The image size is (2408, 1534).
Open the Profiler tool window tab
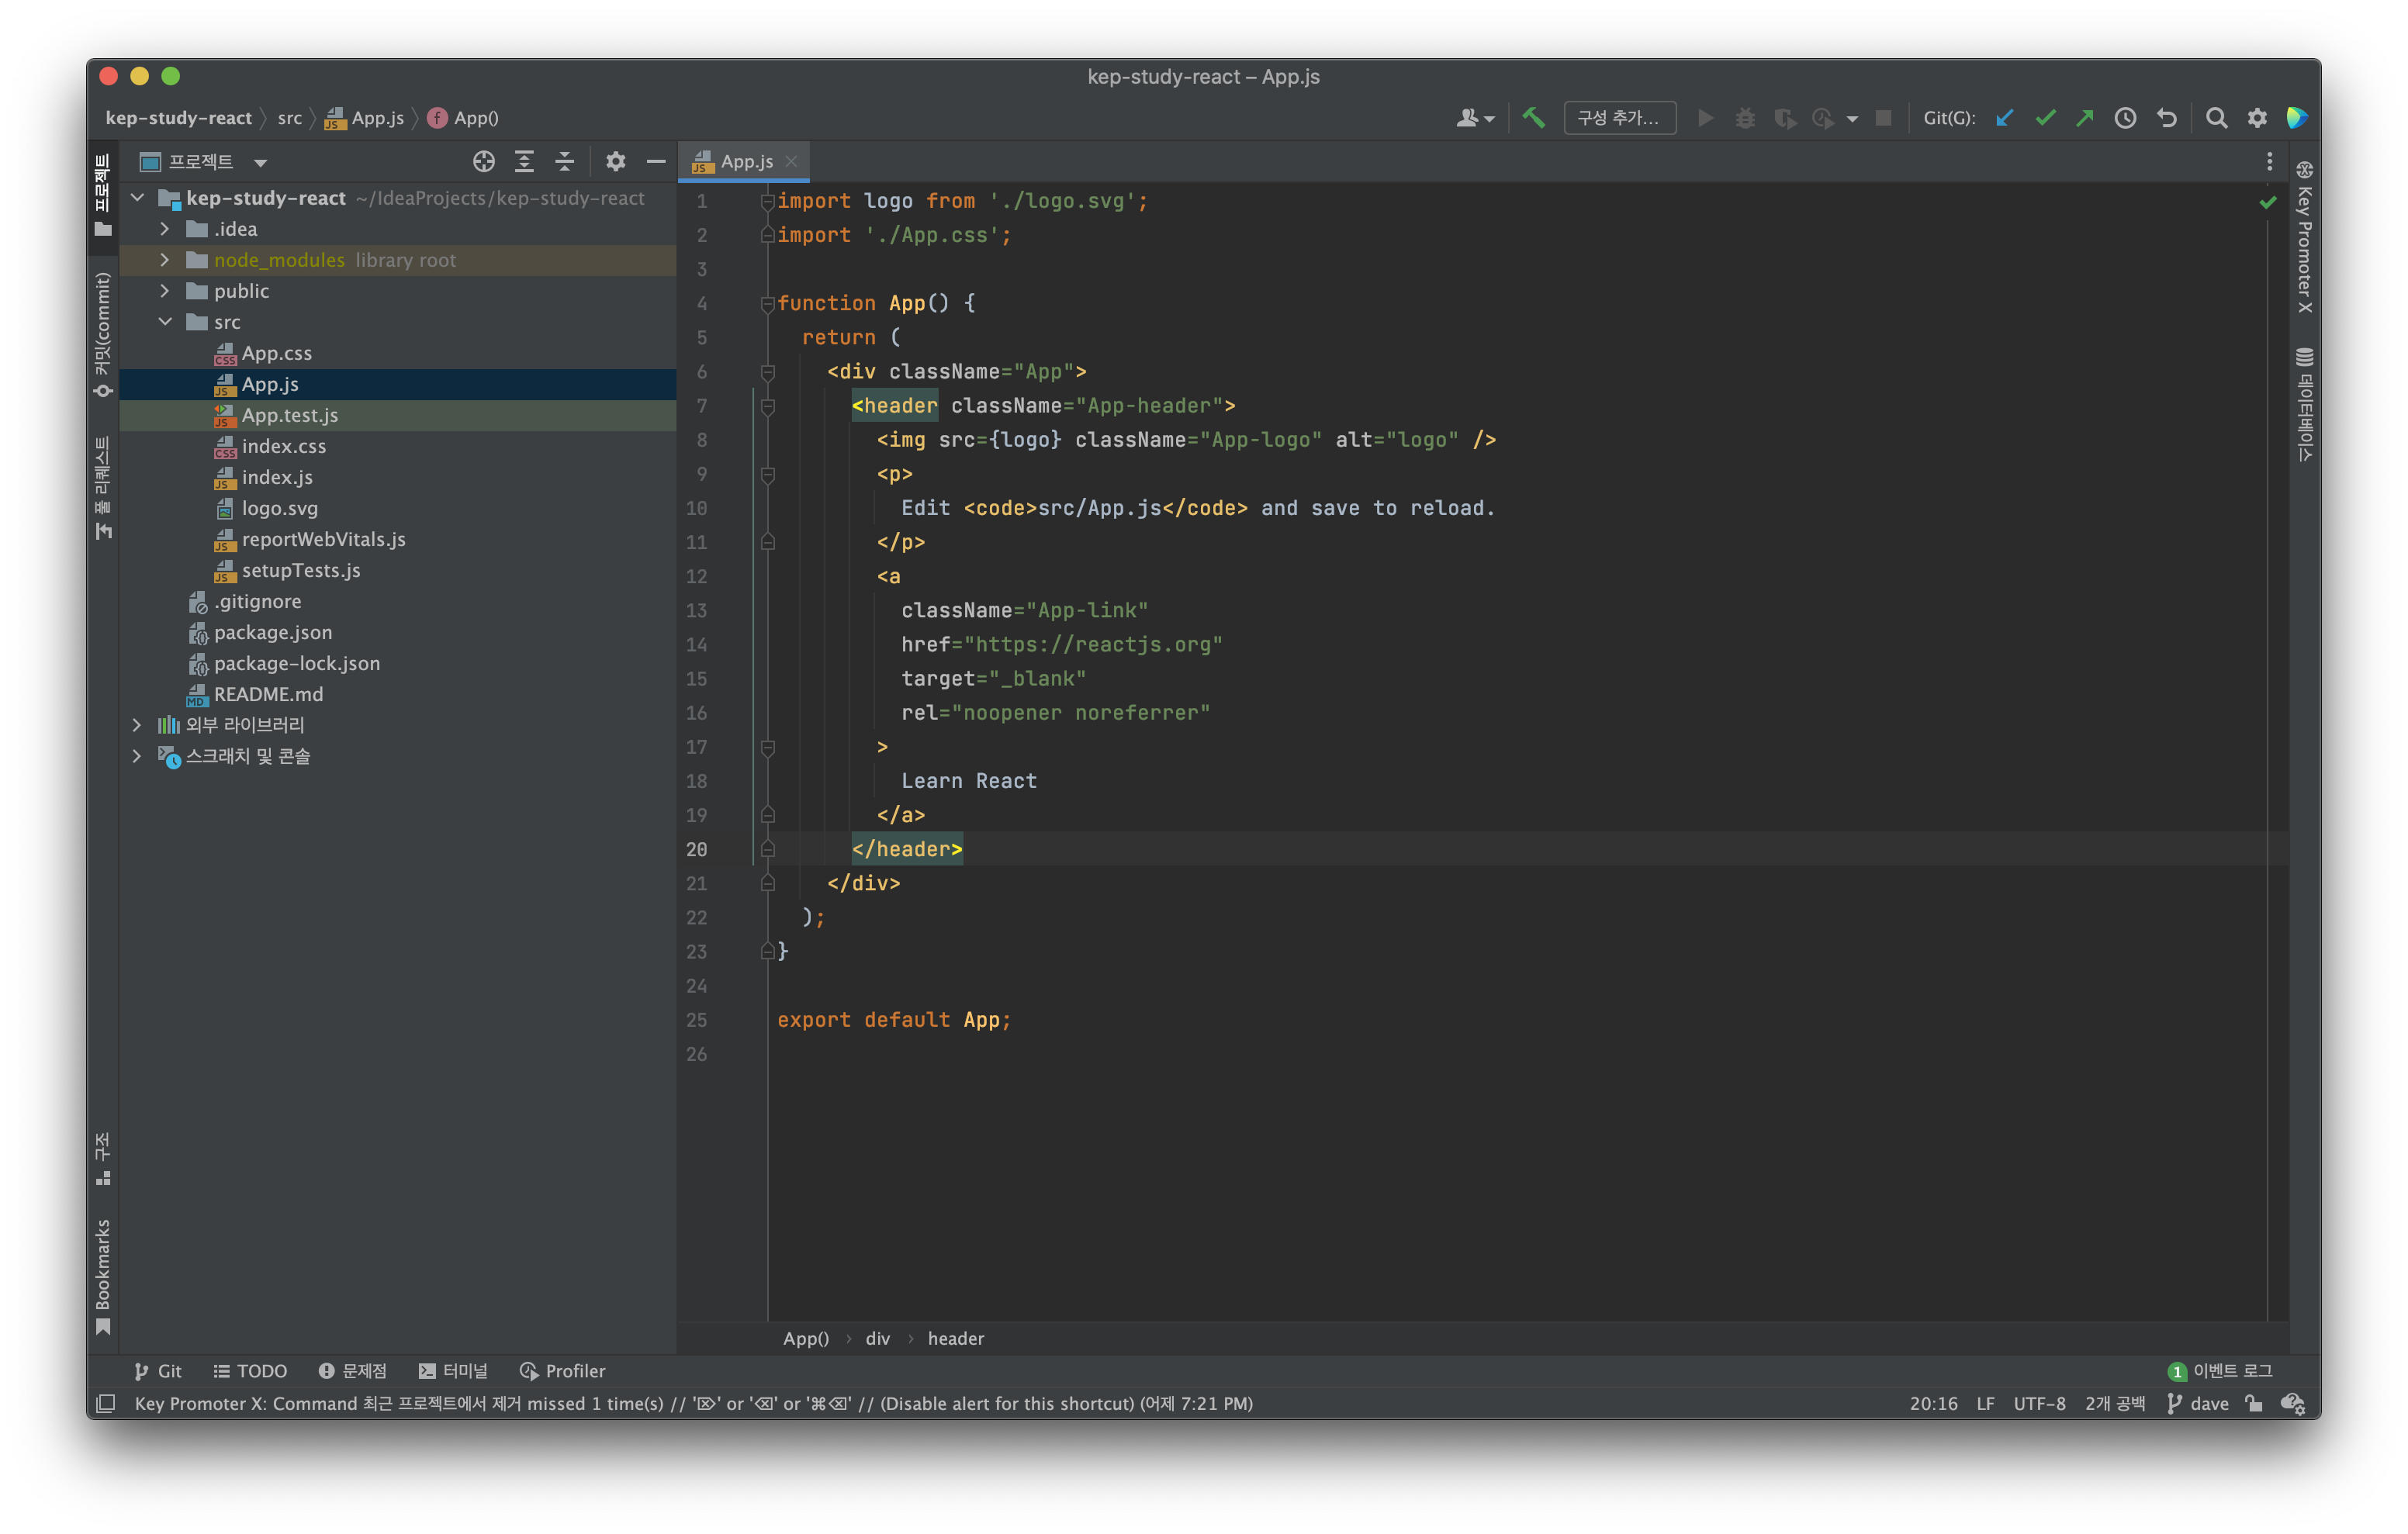coord(562,1371)
